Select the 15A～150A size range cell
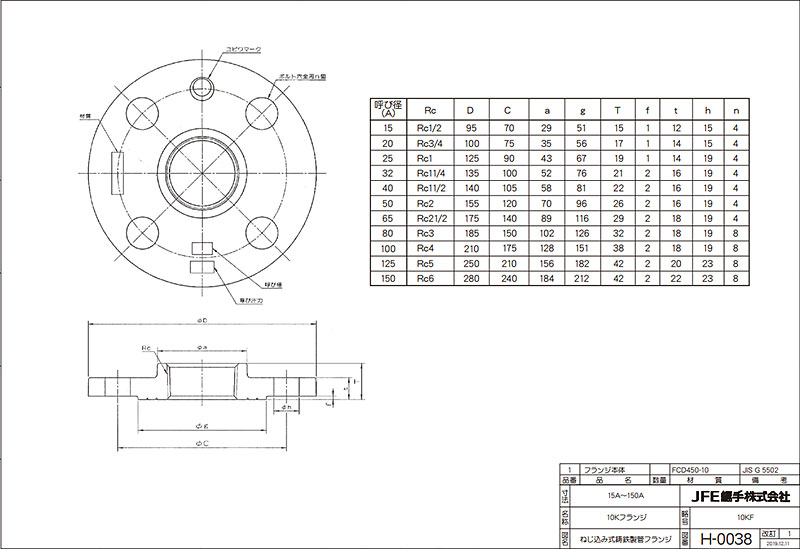The image size is (800, 549). coord(626,495)
